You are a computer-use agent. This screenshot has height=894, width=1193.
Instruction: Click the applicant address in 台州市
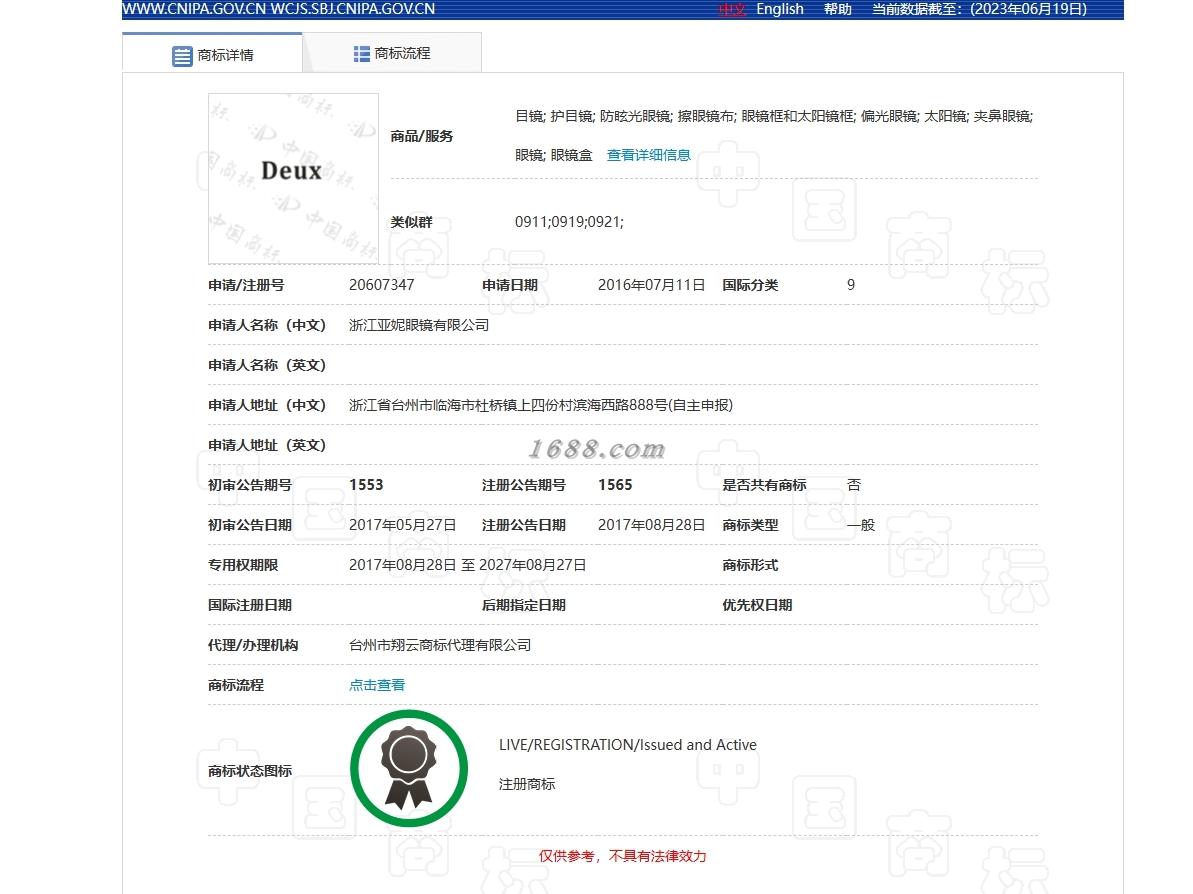point(540,405)
